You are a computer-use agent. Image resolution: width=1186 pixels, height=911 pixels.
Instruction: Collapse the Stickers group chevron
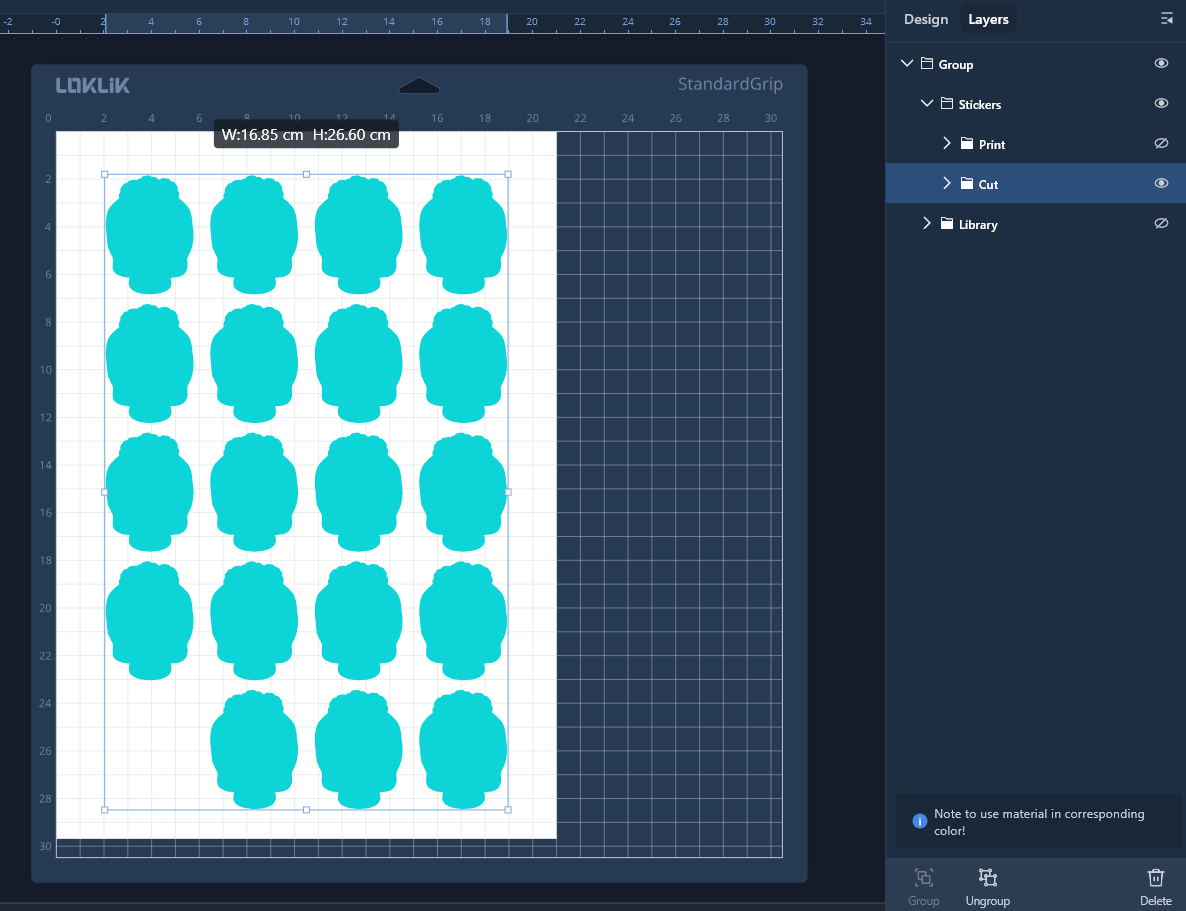[927, 104]
